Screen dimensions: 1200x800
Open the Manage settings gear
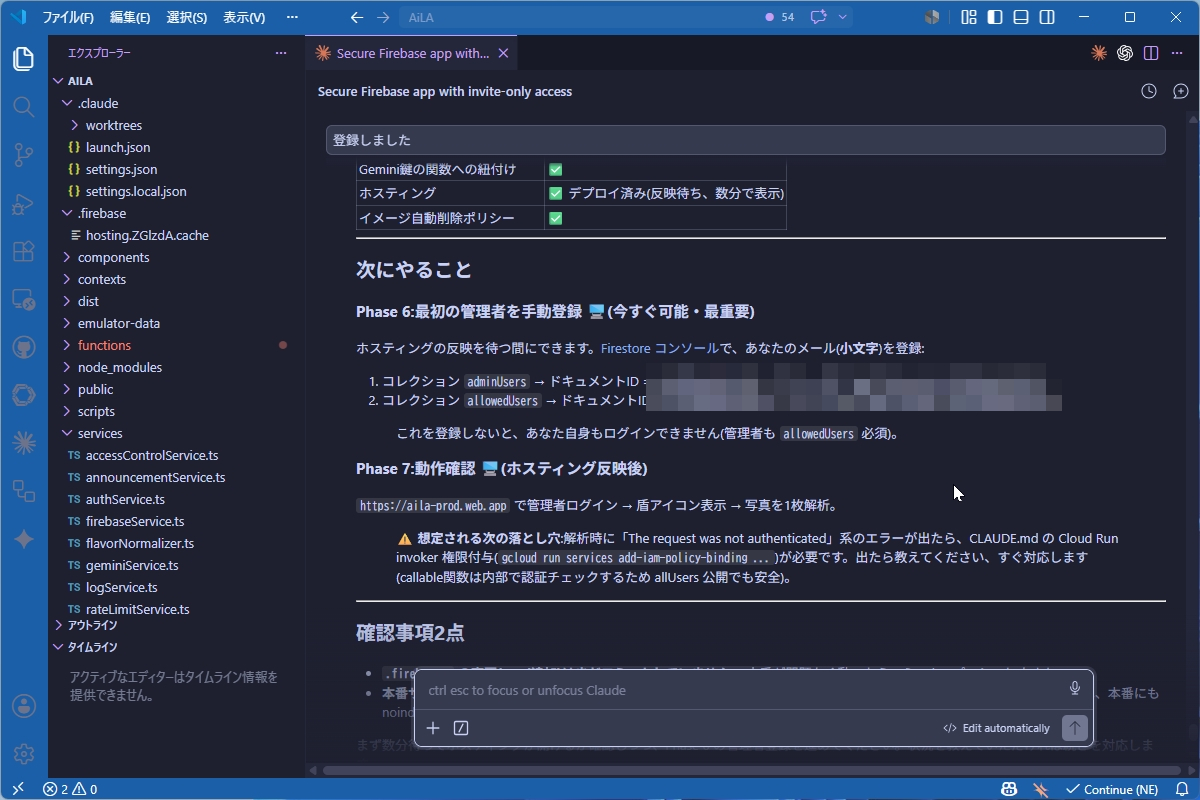pyautogui.click(x=24, y=753)
